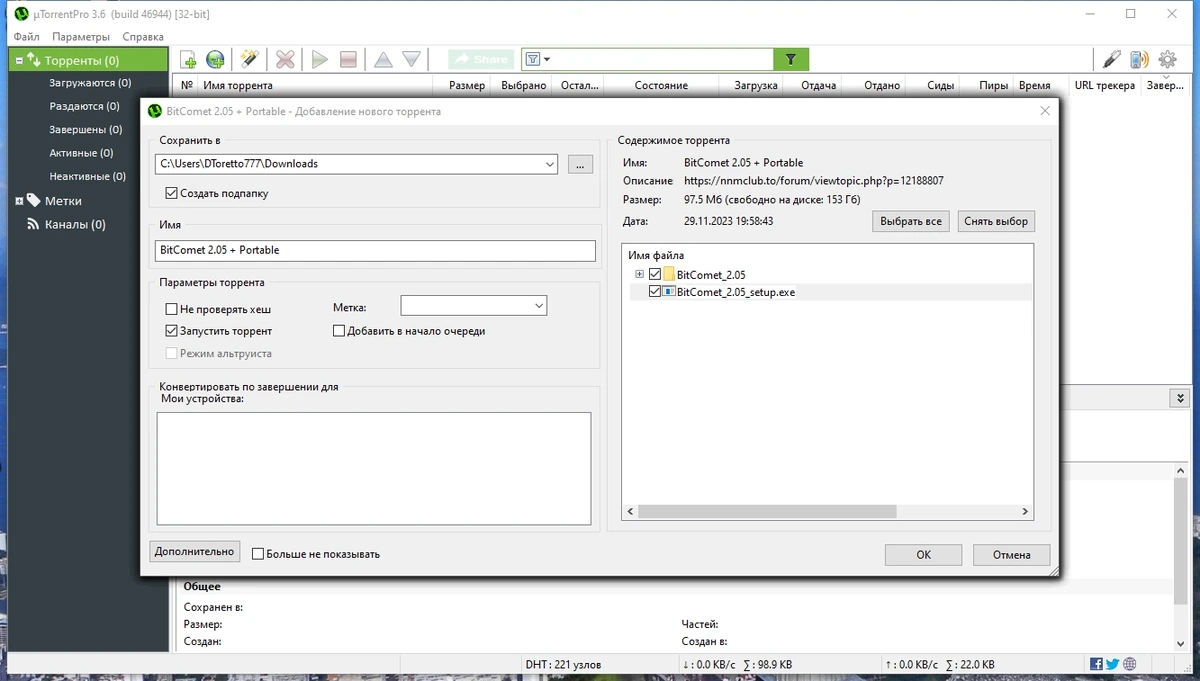Open Preferences via gear icon in toolbar

pos(1167,59)
